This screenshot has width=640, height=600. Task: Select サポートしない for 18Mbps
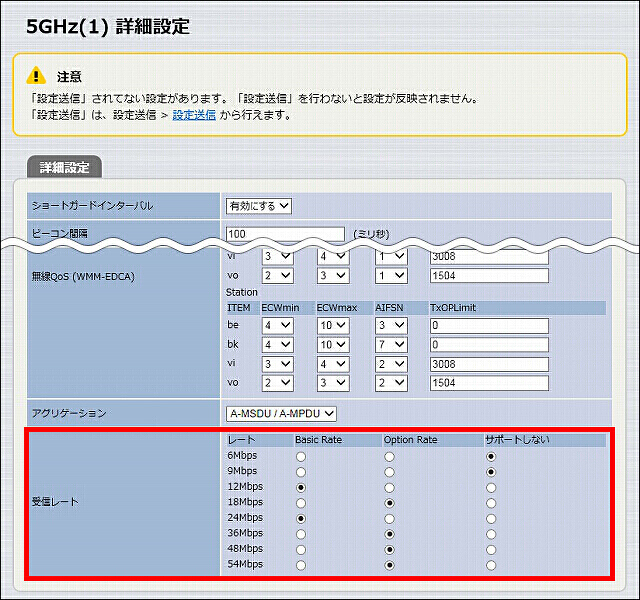tap(491, 503)
